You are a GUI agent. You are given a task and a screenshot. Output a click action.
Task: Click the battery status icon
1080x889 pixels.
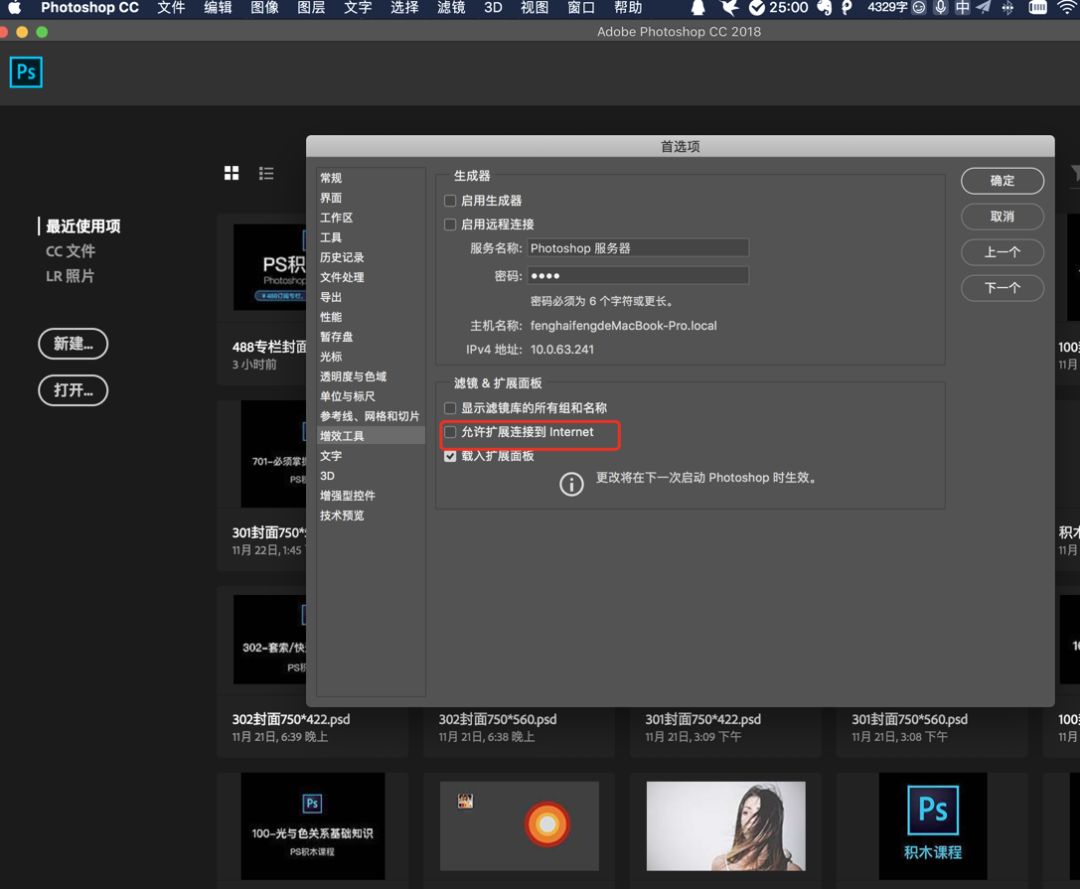click(1037, 8)
